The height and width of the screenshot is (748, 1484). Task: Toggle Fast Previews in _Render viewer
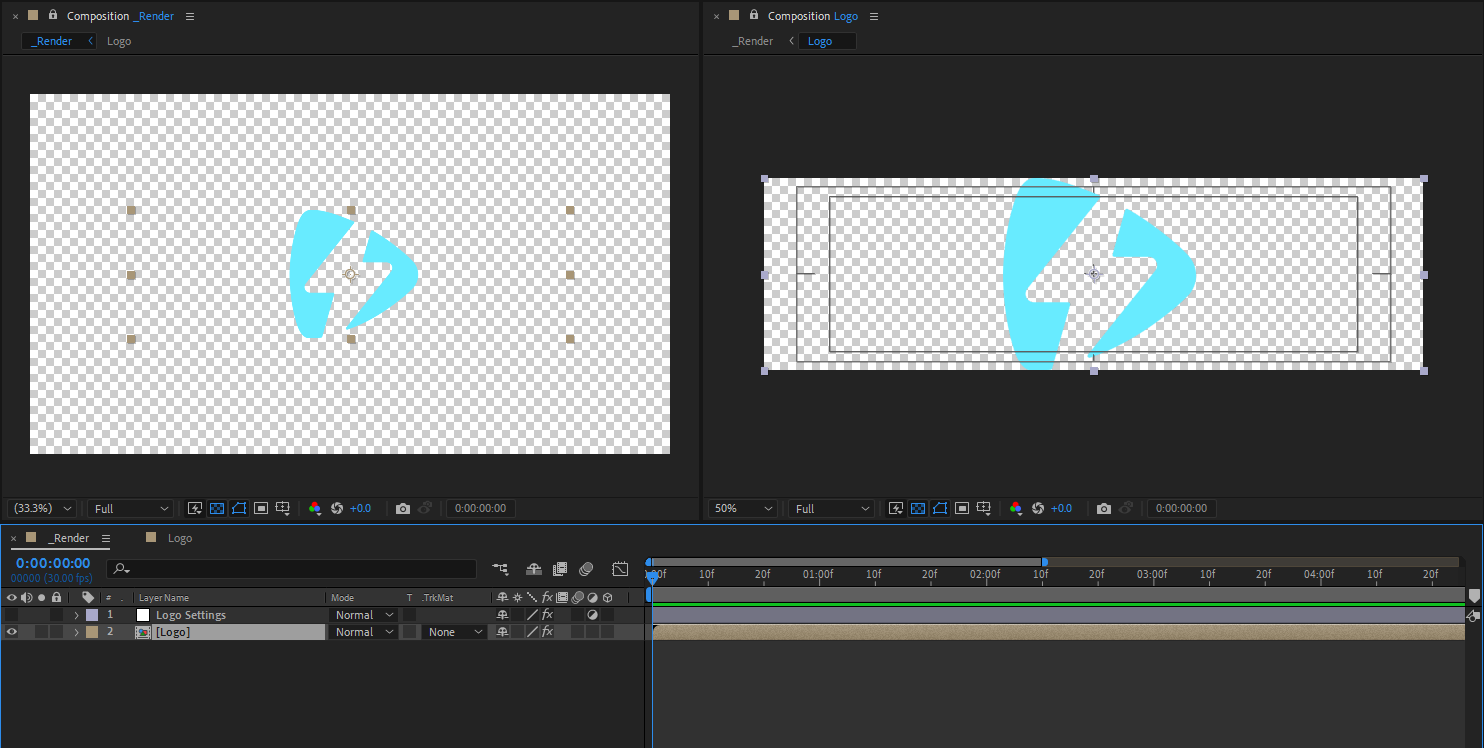click(x=195, y=508)
